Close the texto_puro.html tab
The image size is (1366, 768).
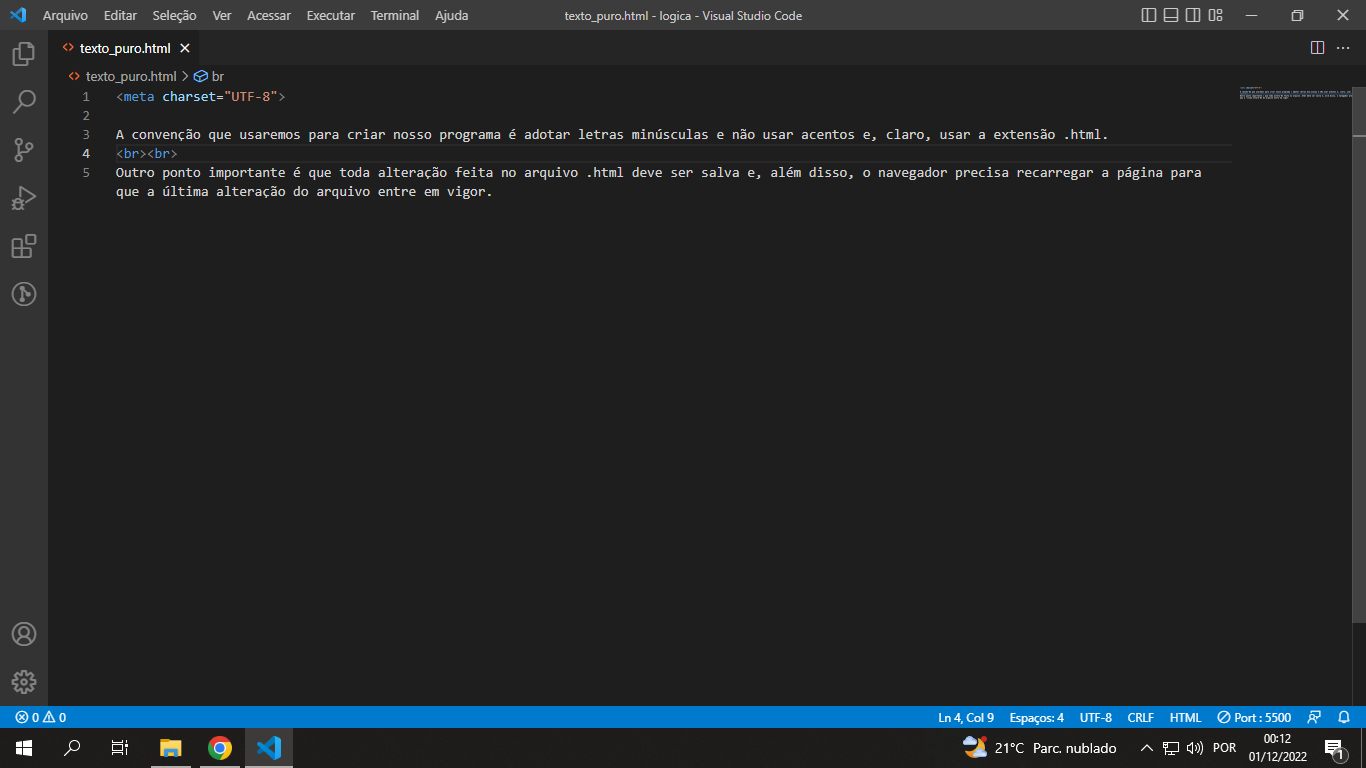(x=185, y=48)
